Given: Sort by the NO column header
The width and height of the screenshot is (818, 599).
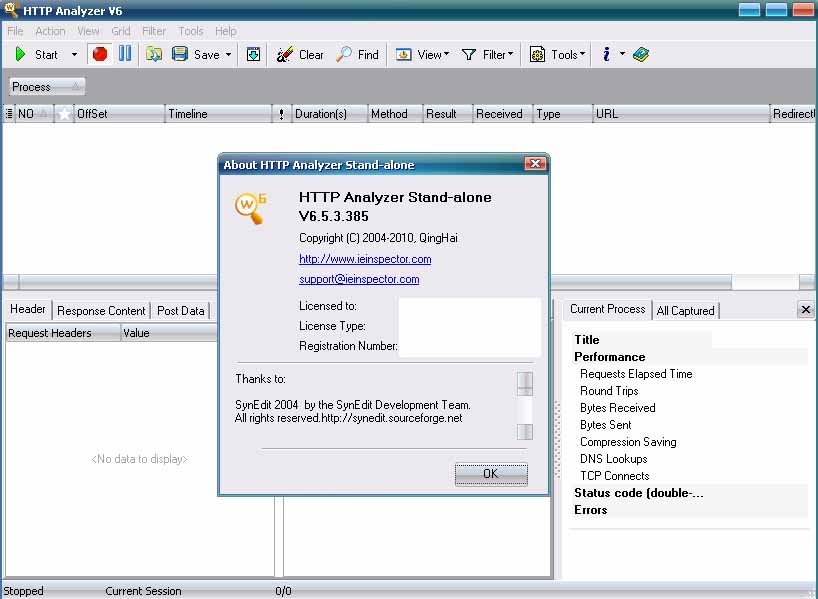Looking at the screenshot, I should 34,114.
